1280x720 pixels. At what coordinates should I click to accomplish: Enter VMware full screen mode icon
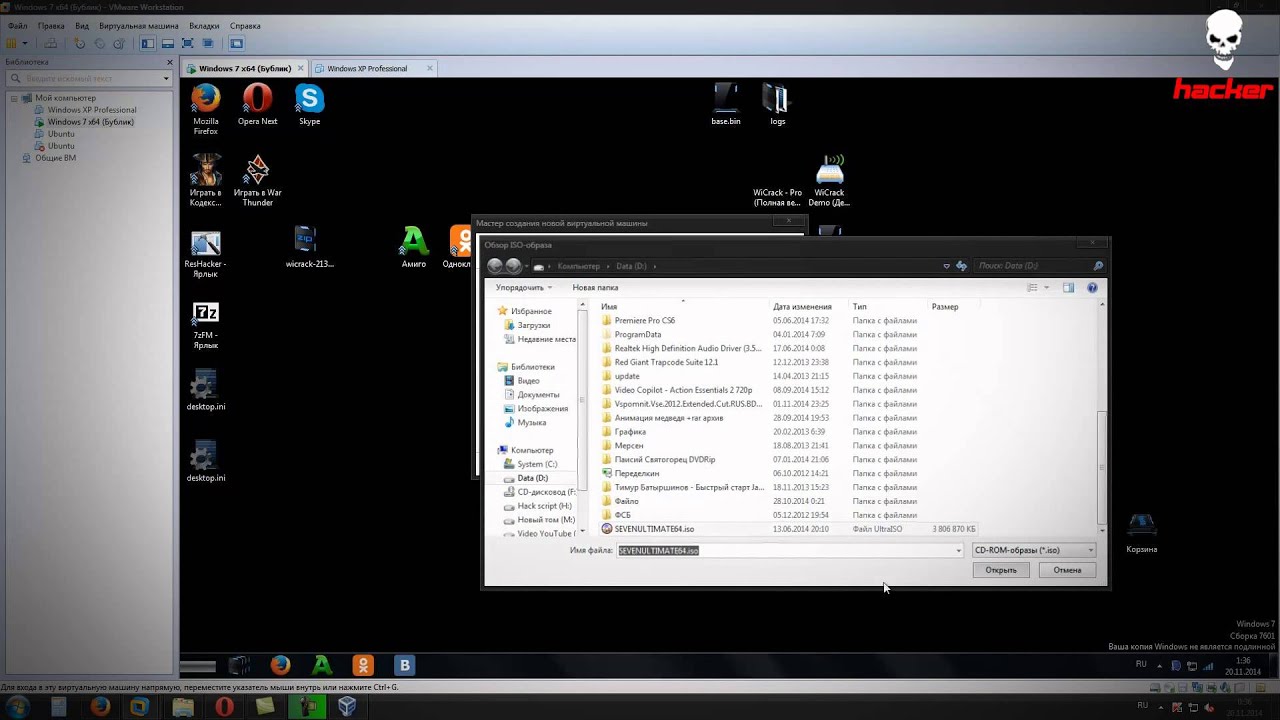click(187, 43)
